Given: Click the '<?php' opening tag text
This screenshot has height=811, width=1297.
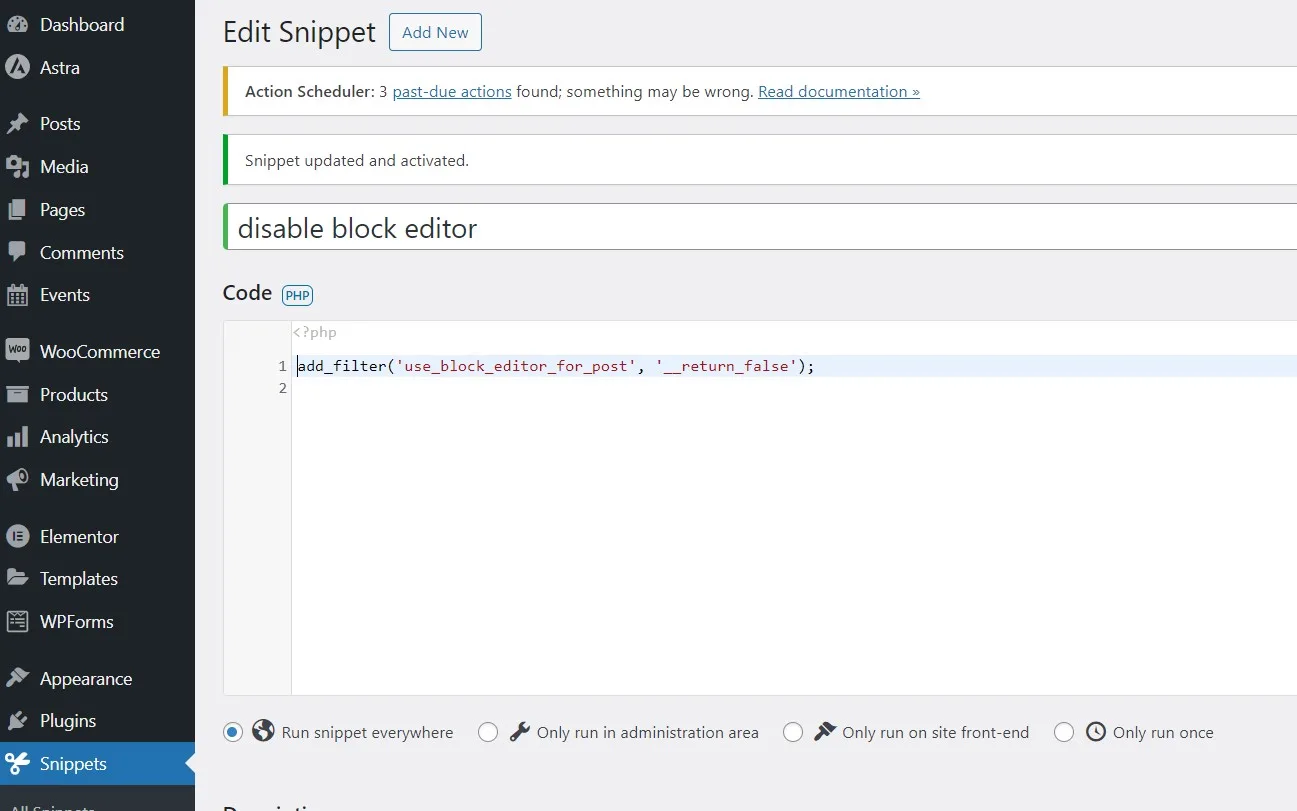Looking at the screenshot, I should (x=315, y=332).
